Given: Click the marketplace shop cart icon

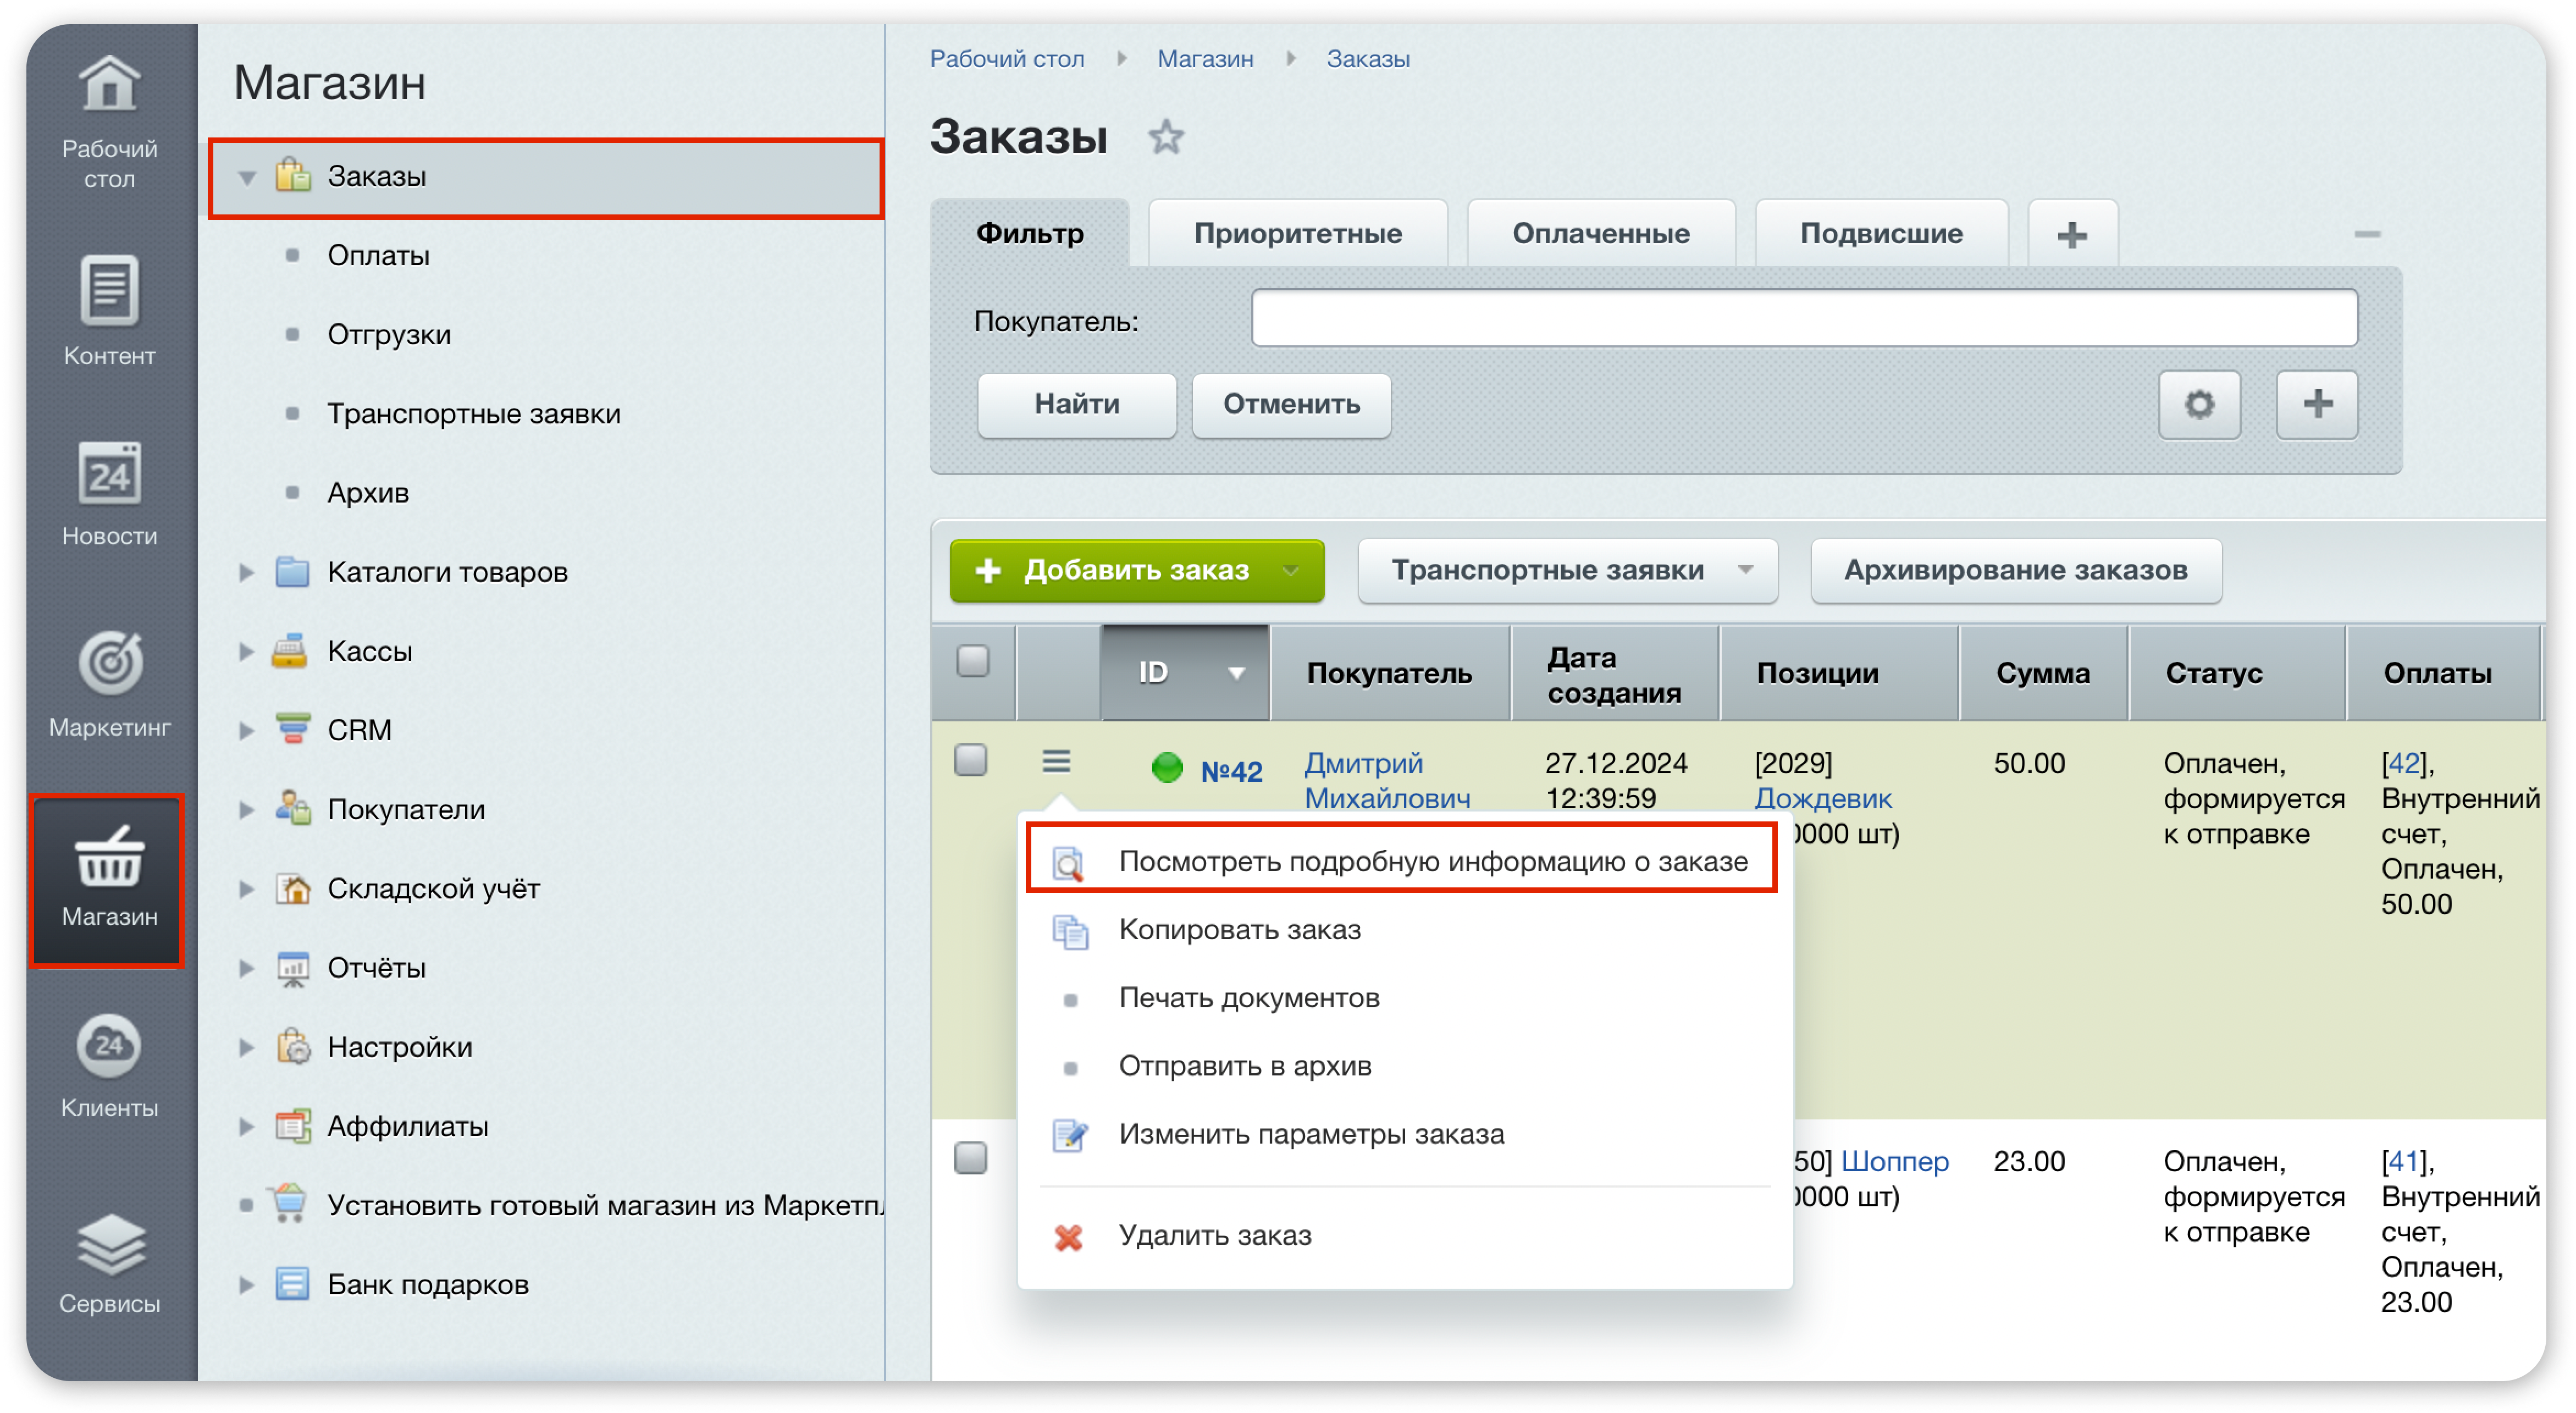Looking at the screenshot, I should 288,1203.
